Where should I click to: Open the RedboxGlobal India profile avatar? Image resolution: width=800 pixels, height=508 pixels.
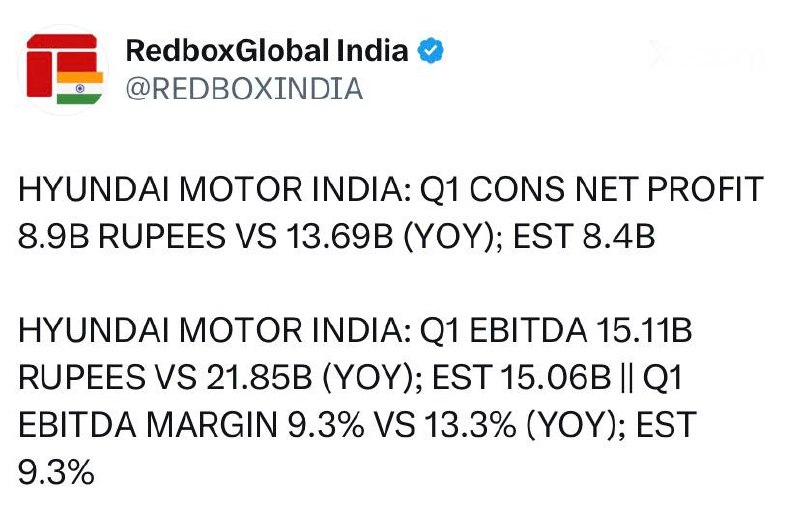click(63, 70)
